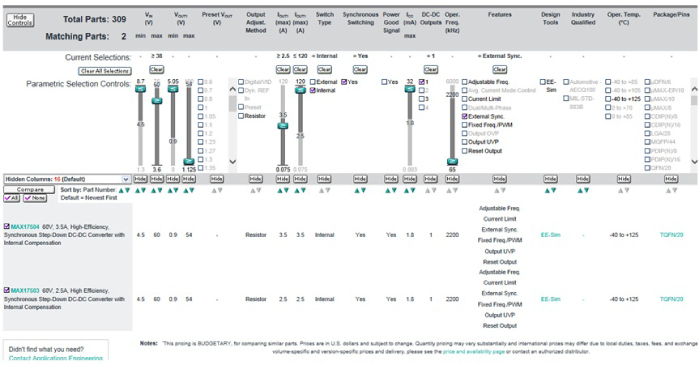Check Output UVP feature checkbox
Image resolution: width=700 pixels, height=369 pixels.
pos(464,142)
